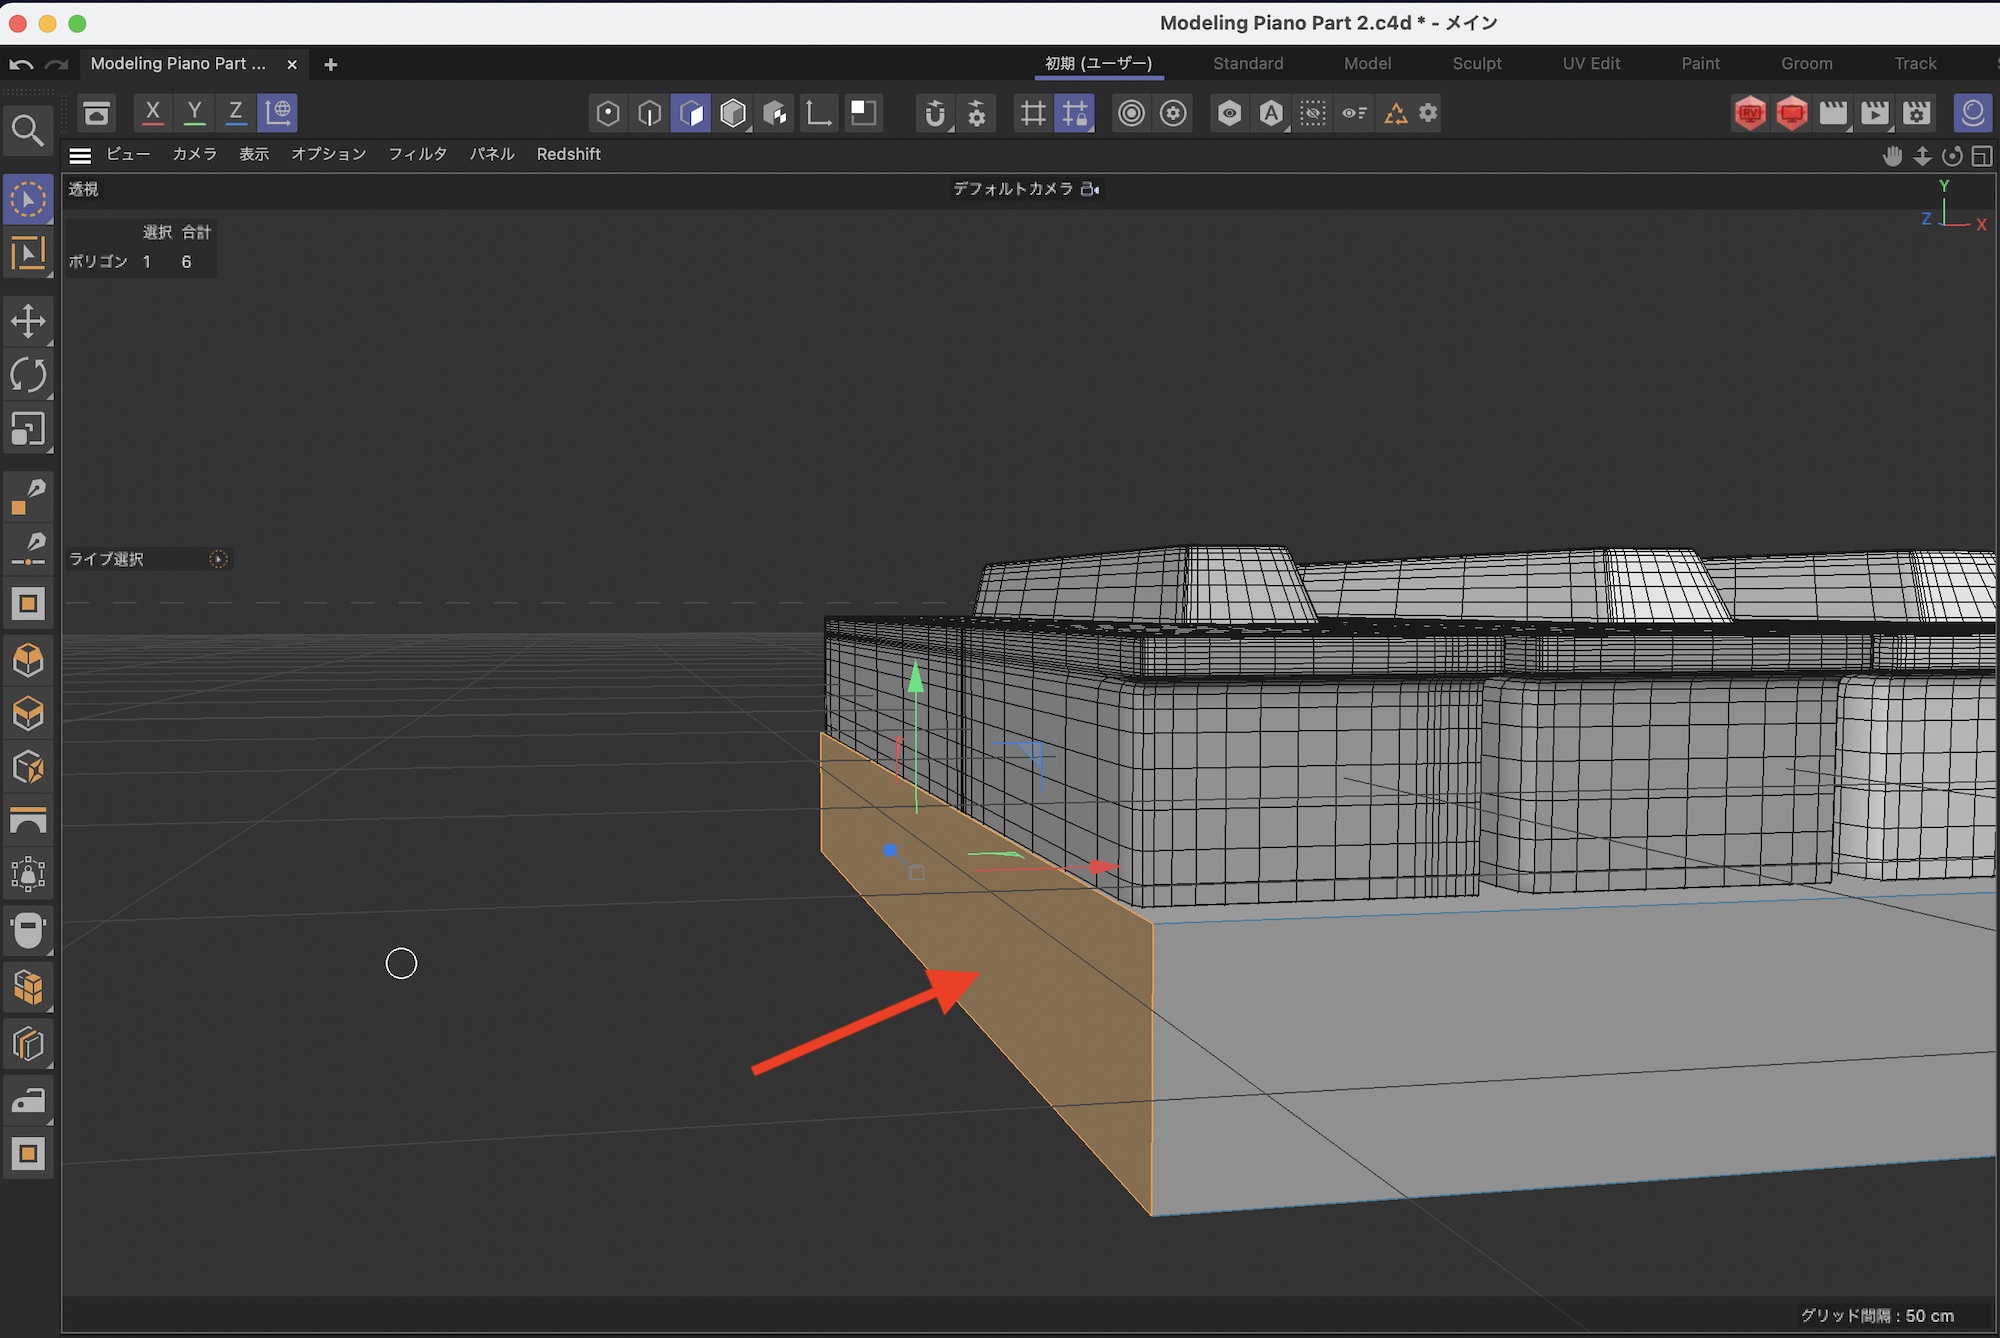The height and width of the screenshot is (1338, 2000).
Task: Switch to the Sculpt layout tab
Action: pyautogui.click(x=1476, y=63)
